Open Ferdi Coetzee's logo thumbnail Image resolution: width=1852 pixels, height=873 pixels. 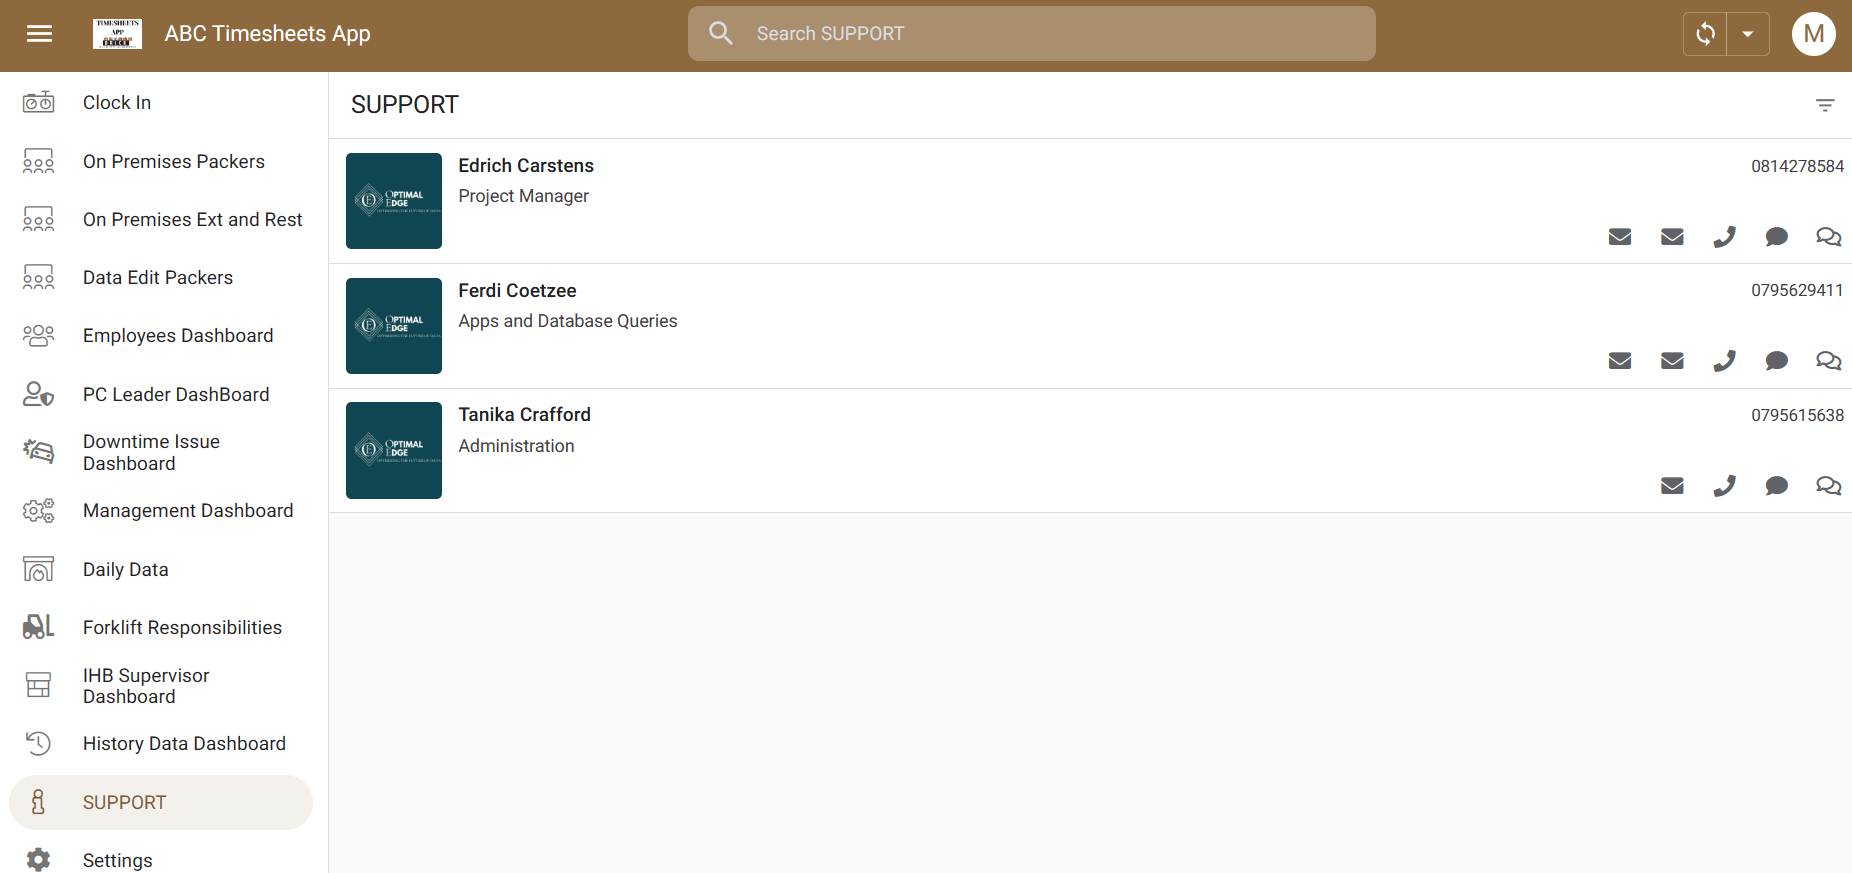394,326
